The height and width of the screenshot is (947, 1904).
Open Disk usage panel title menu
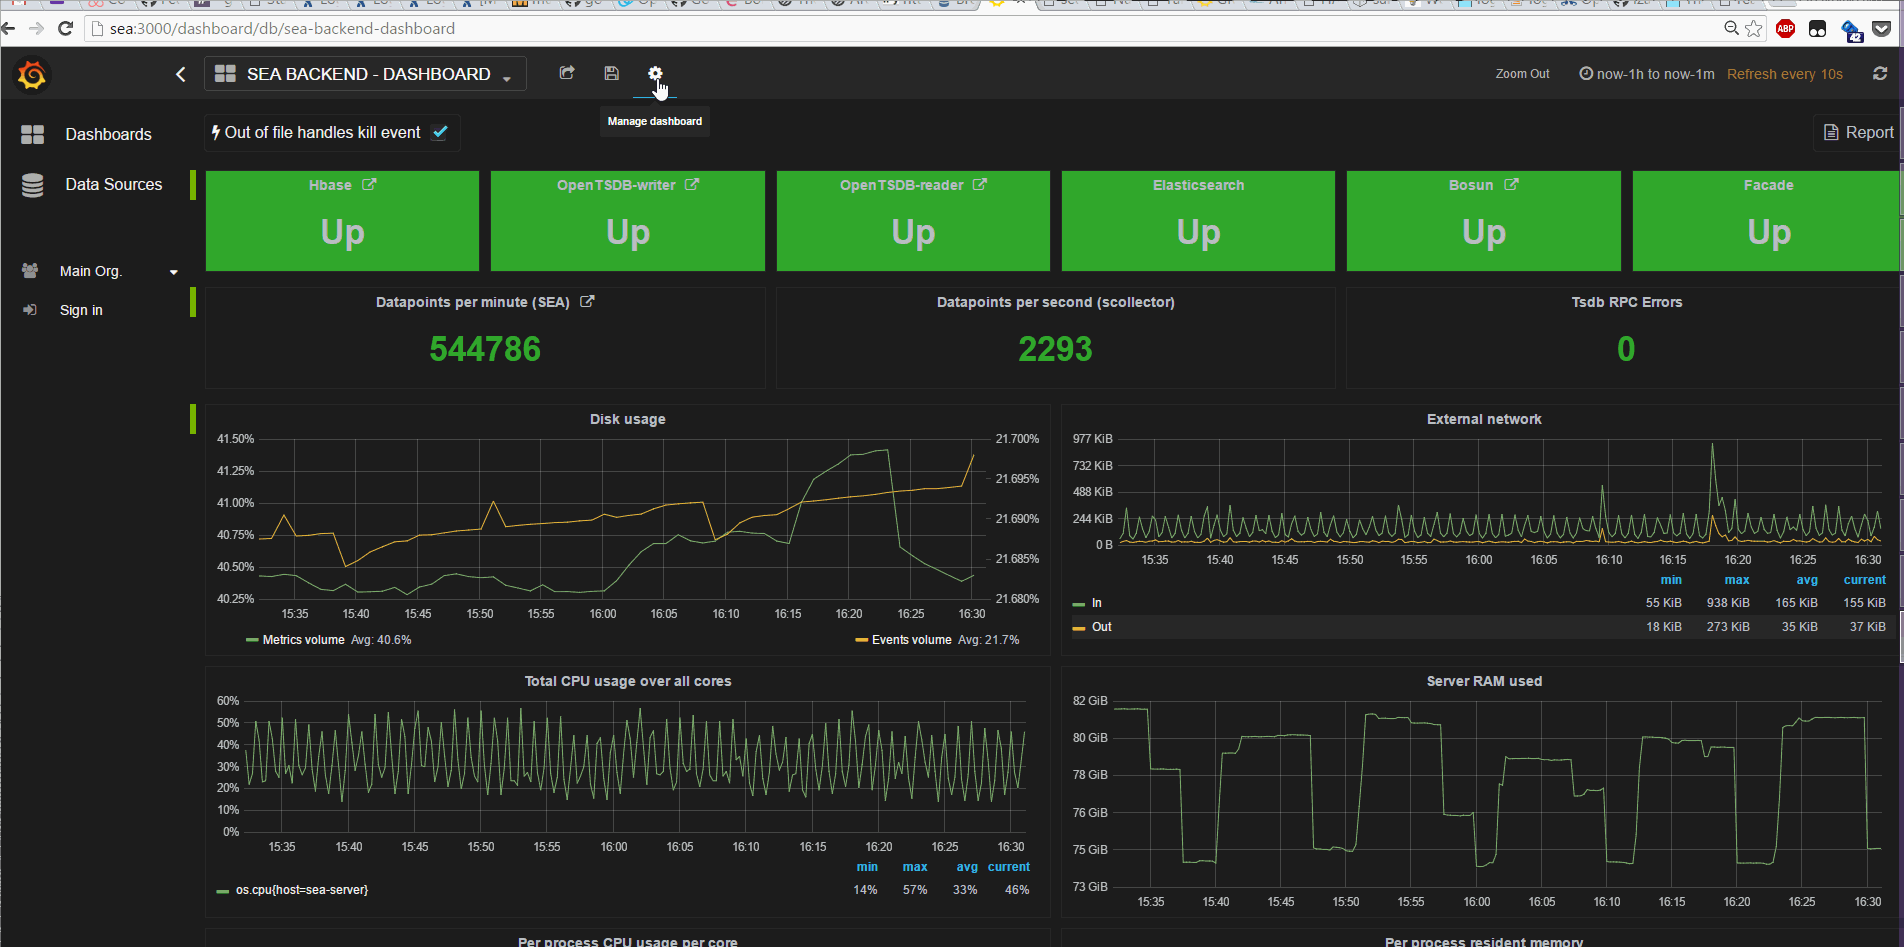click(x=627, y=419)
